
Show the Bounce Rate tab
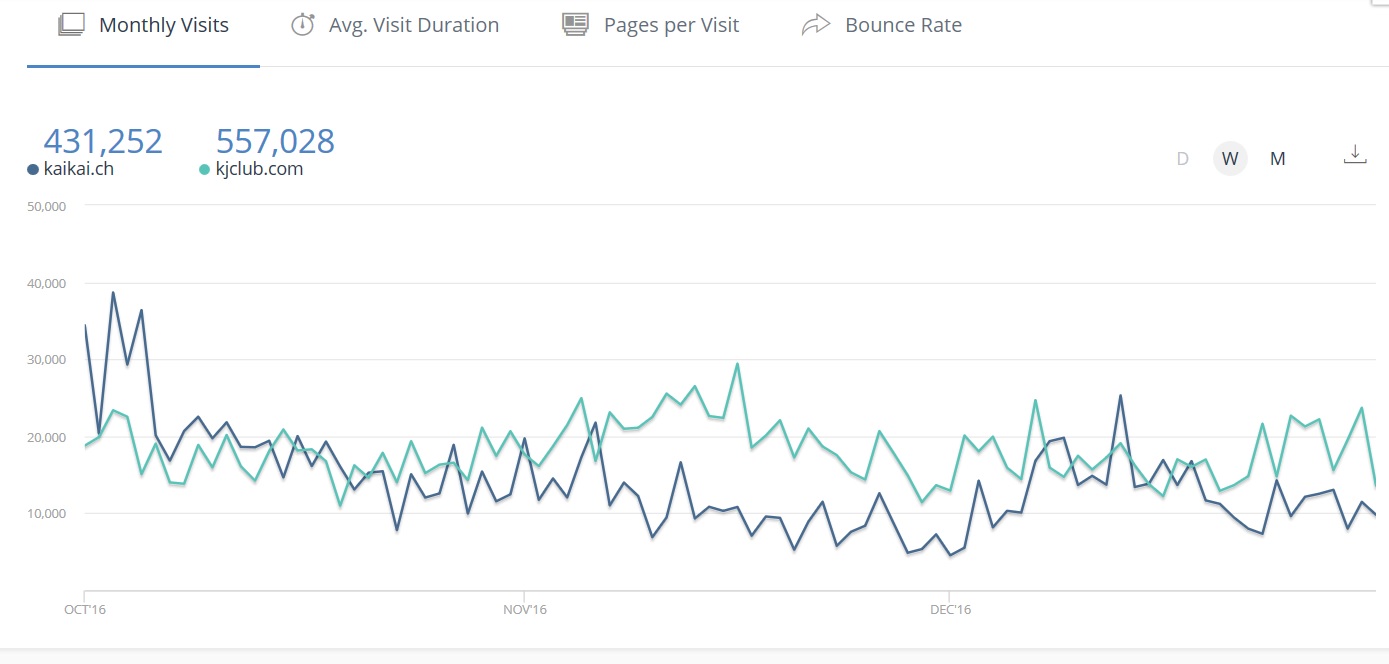pyautogui.click(x=903, y=26)
